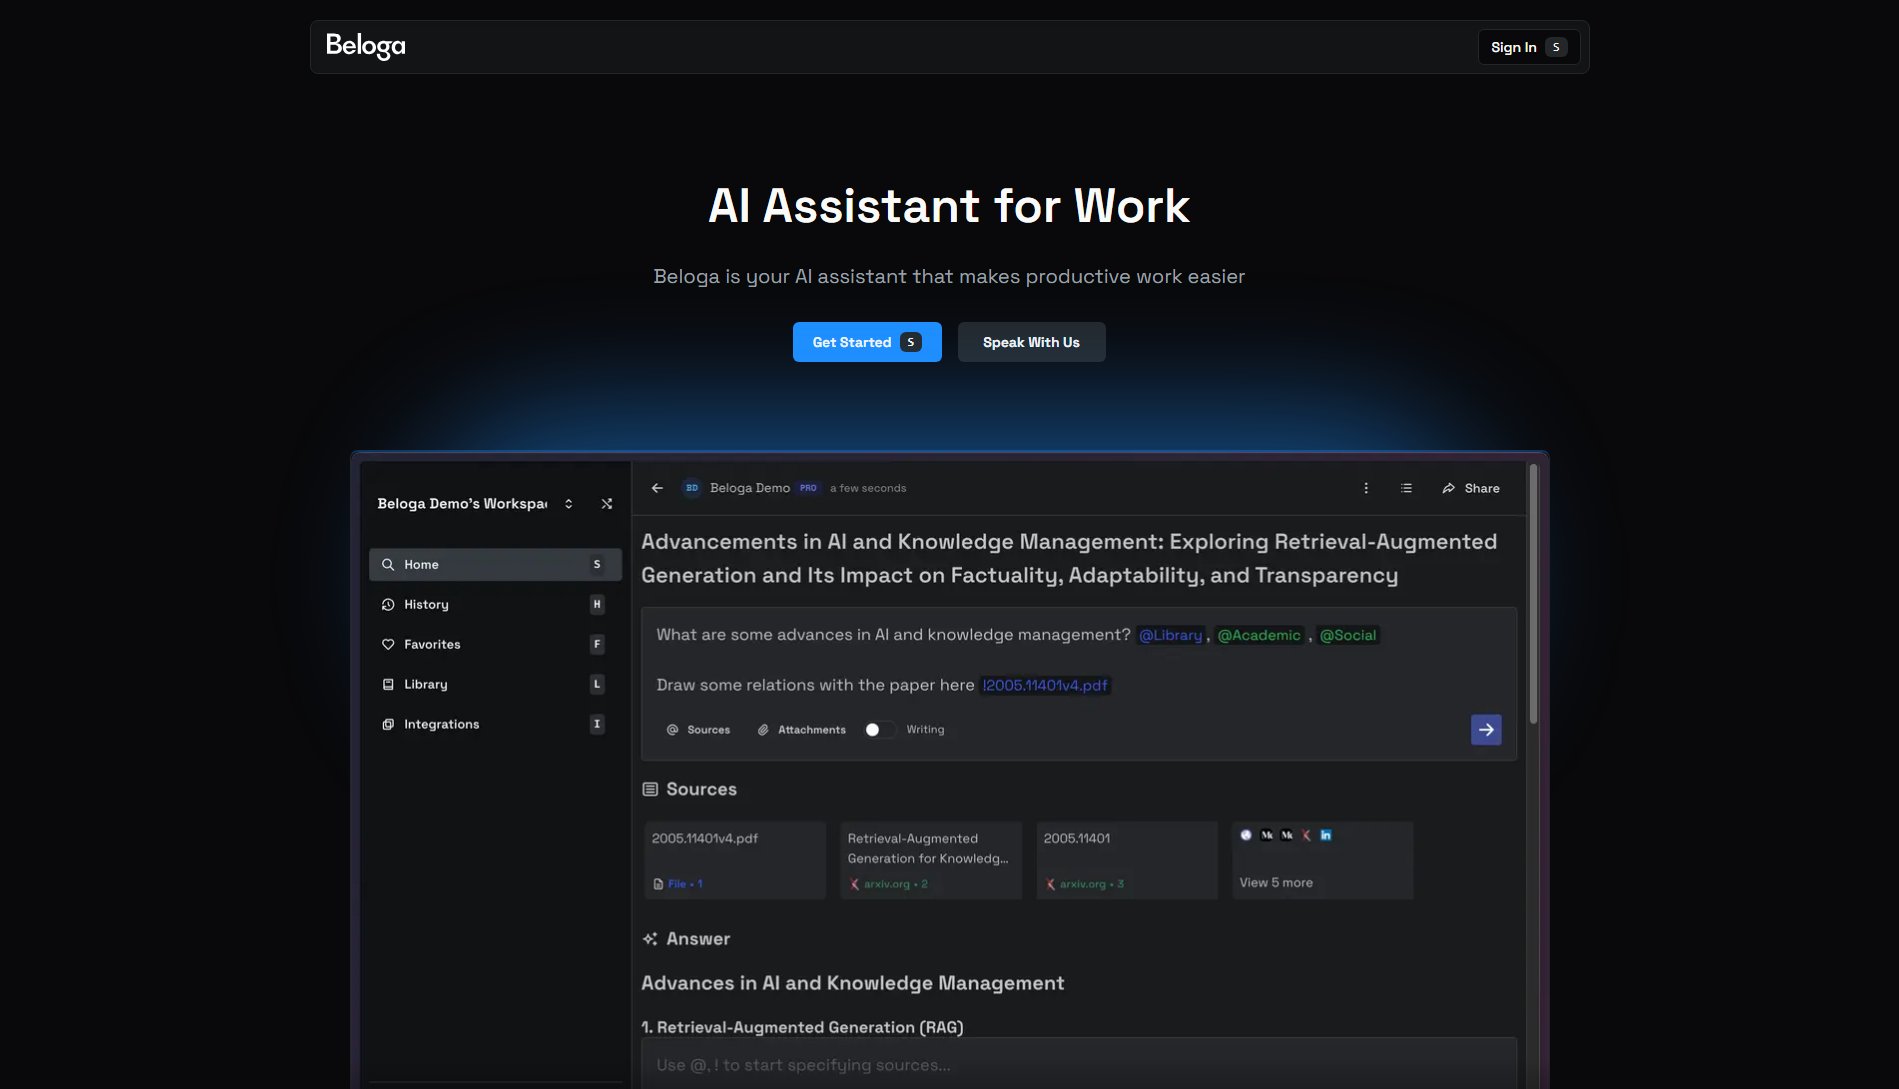The image size is (1899, 1089).
Task: Click the Sources @ icon
Action: click(x=673, y=730)
